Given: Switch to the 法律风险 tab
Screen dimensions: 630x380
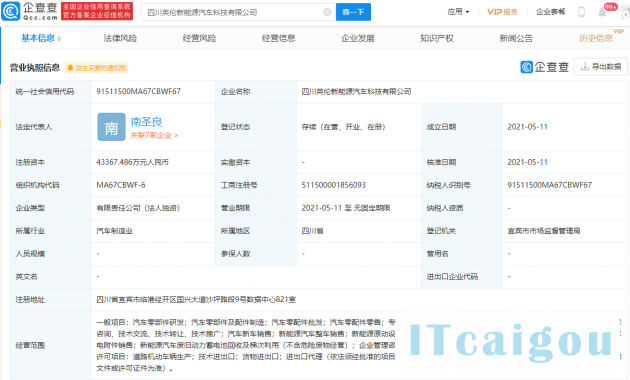Looking at the screenshot, I should (120, 38).
